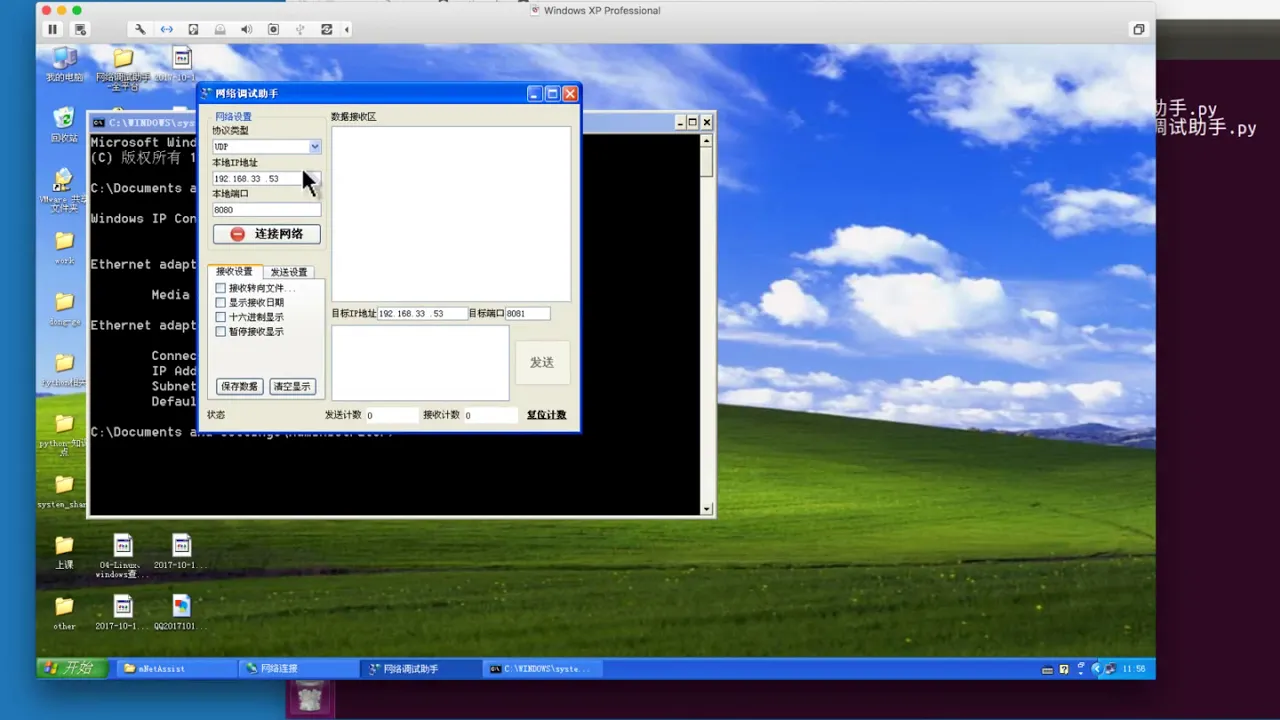Switch to 网络连接 taskbar item
Viewport: 1280px width, 720px height.
299,668
